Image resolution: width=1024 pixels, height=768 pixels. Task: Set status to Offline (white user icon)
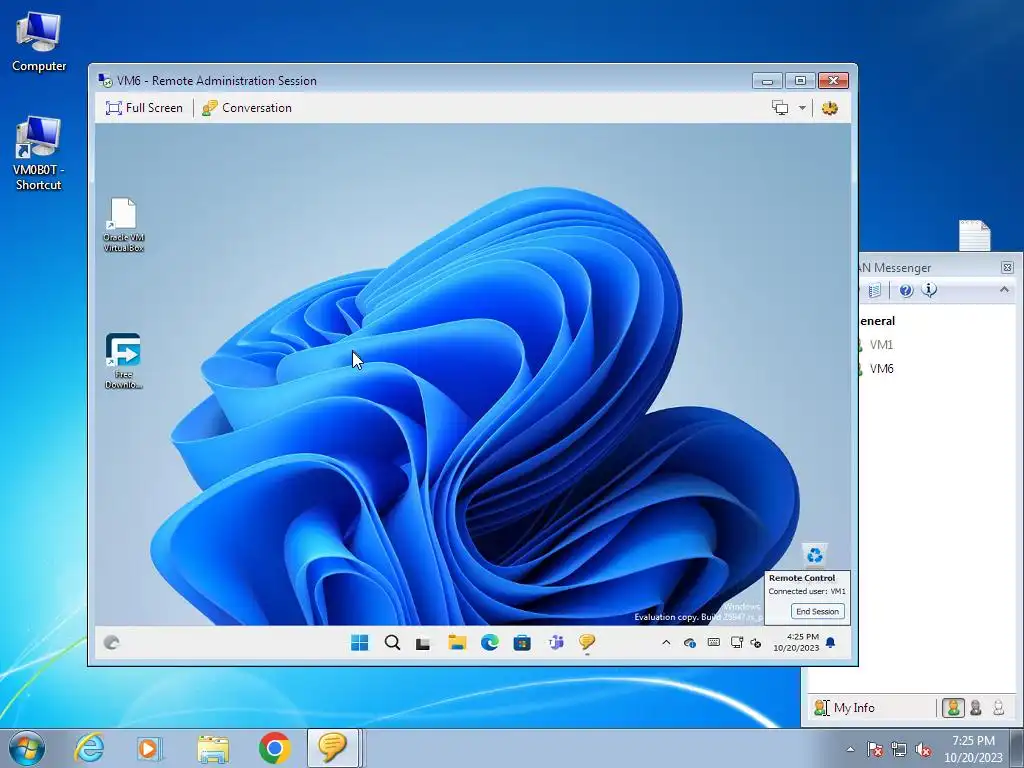pos(998,707)
